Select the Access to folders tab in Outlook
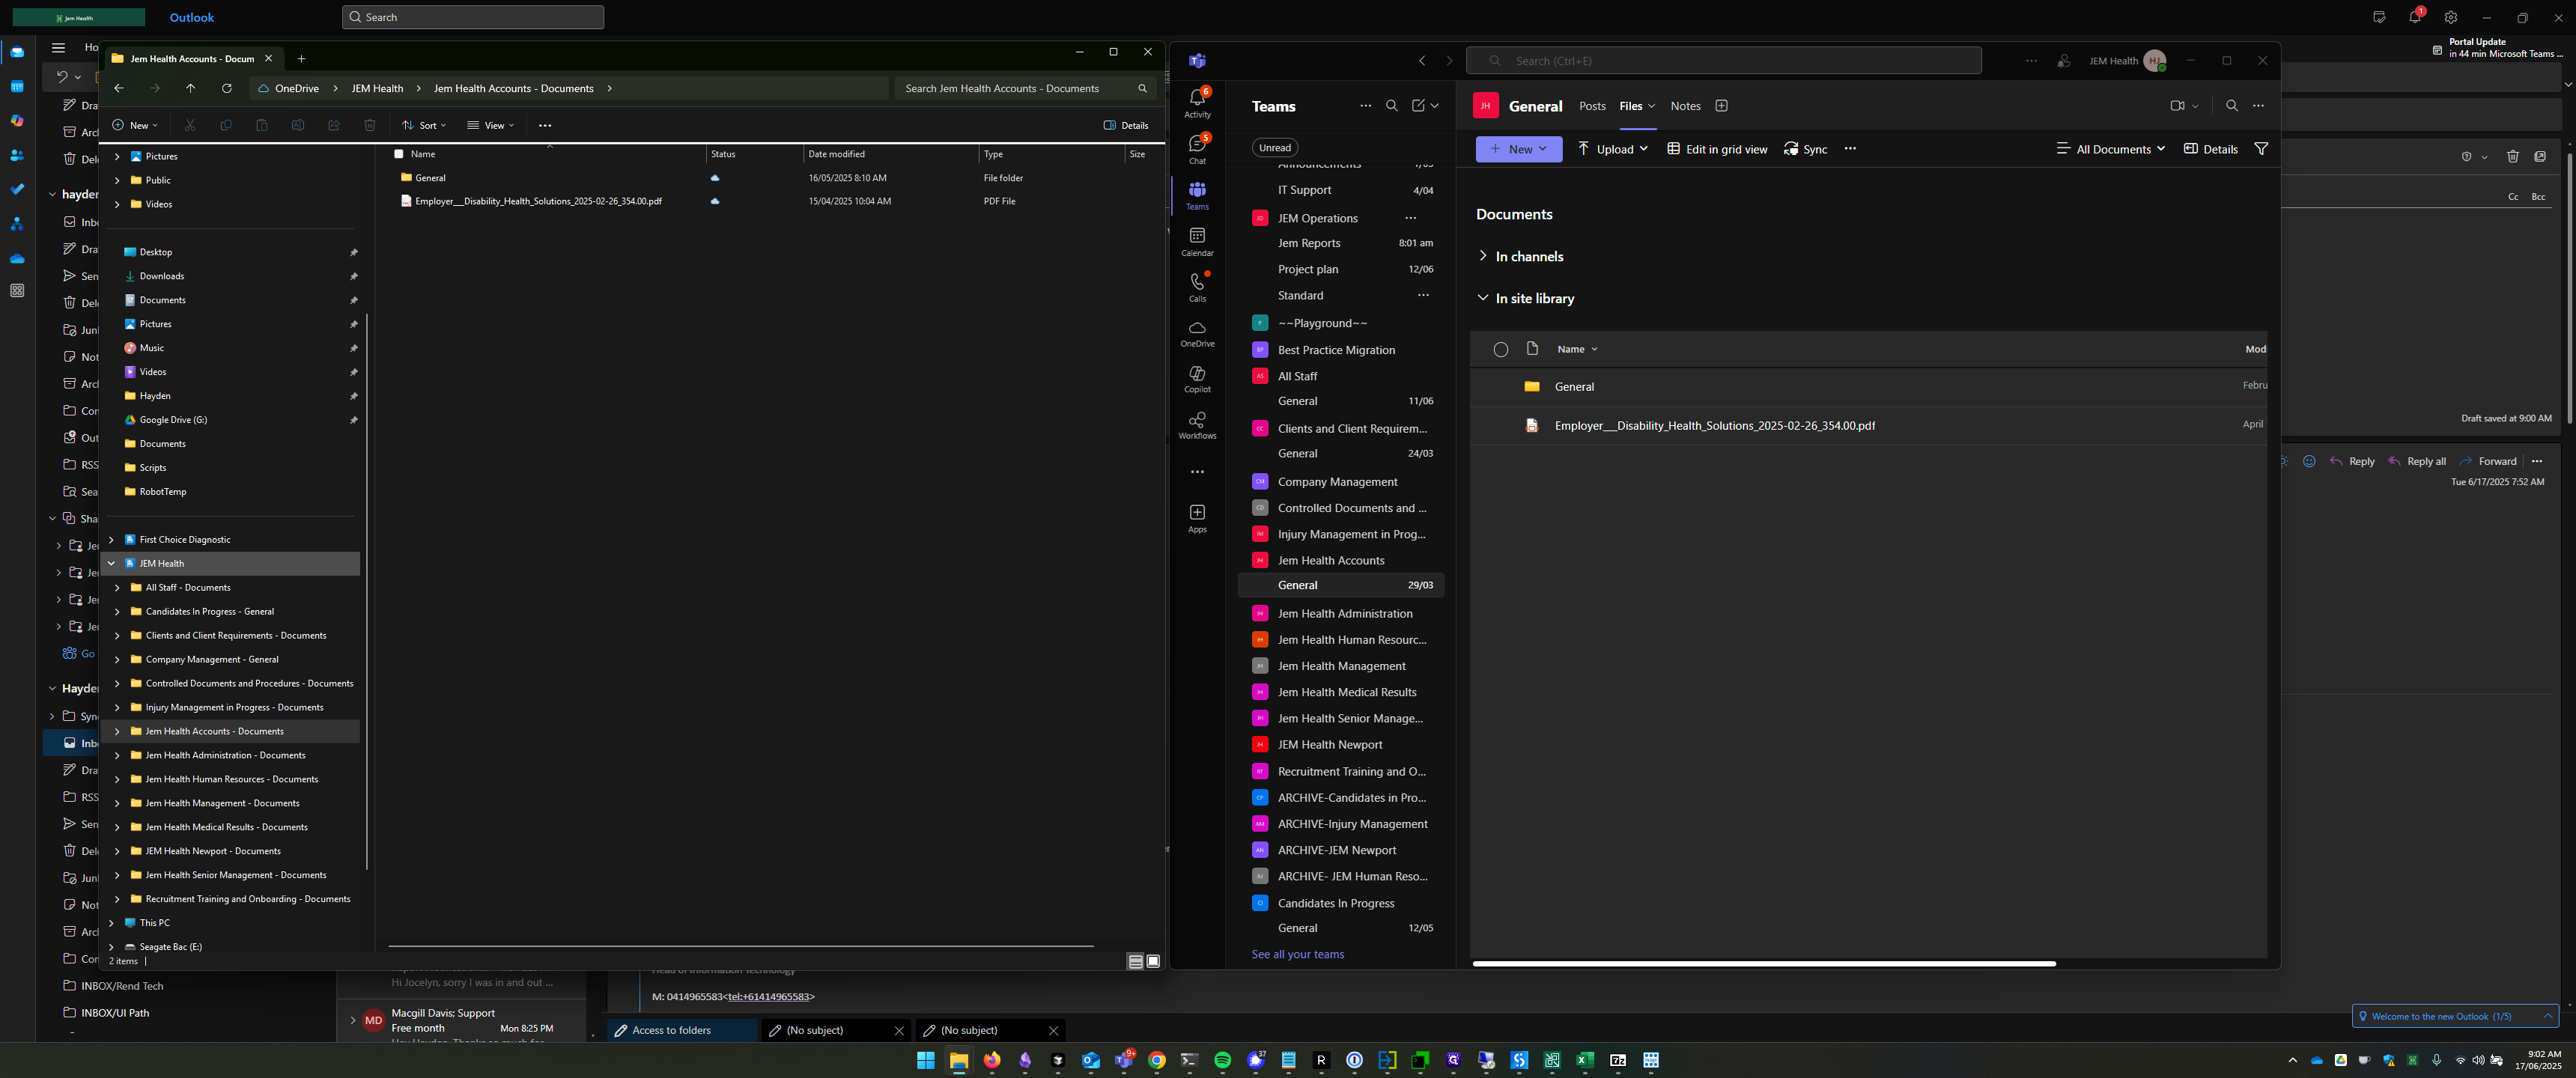This screenshot has width=2576, height=1078. 682,1031
